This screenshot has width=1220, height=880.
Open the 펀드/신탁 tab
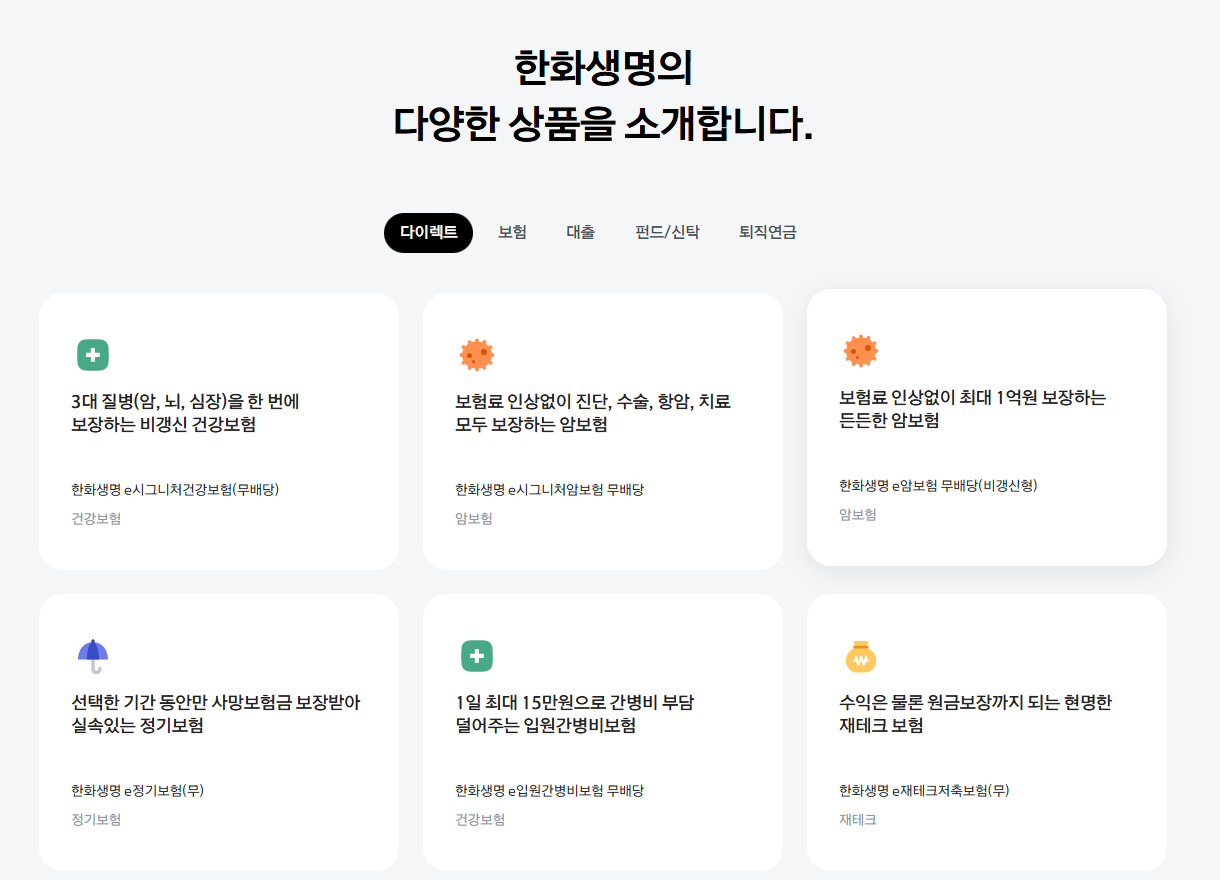click(667, 233)
